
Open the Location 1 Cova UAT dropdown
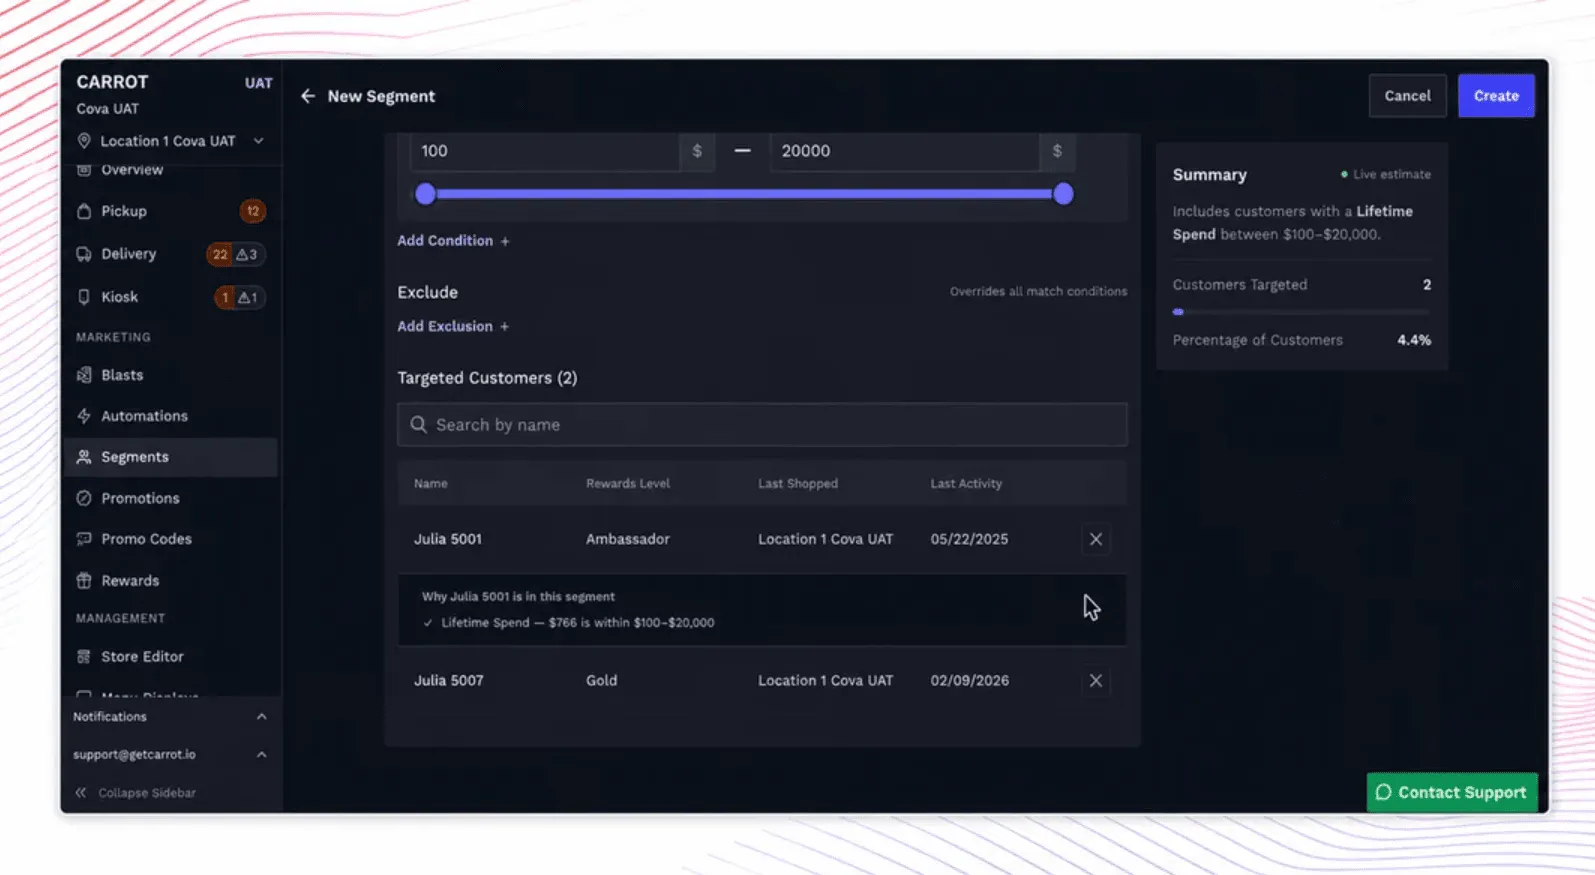(x=171, y=141)
